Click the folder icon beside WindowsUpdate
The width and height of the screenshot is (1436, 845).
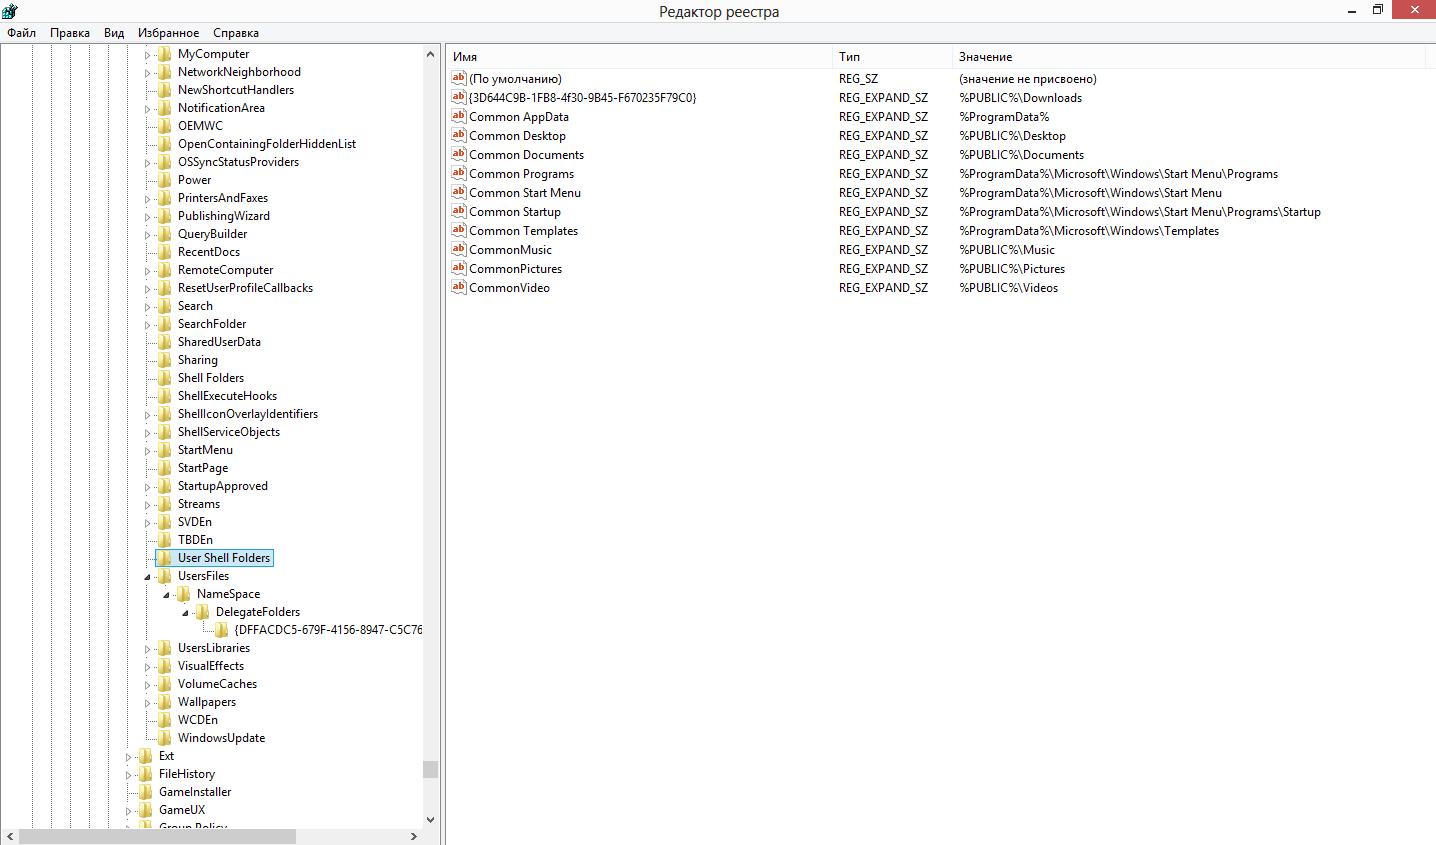165,738
